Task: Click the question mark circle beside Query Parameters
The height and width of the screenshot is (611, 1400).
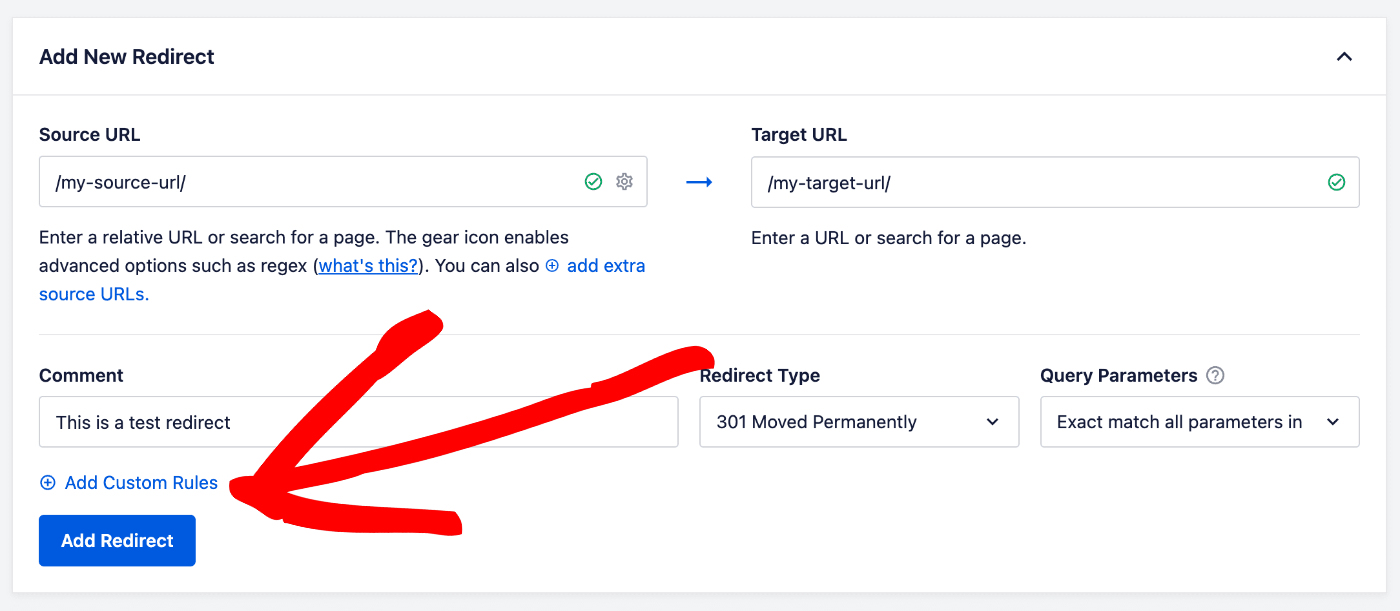Action: point(1215,375)
